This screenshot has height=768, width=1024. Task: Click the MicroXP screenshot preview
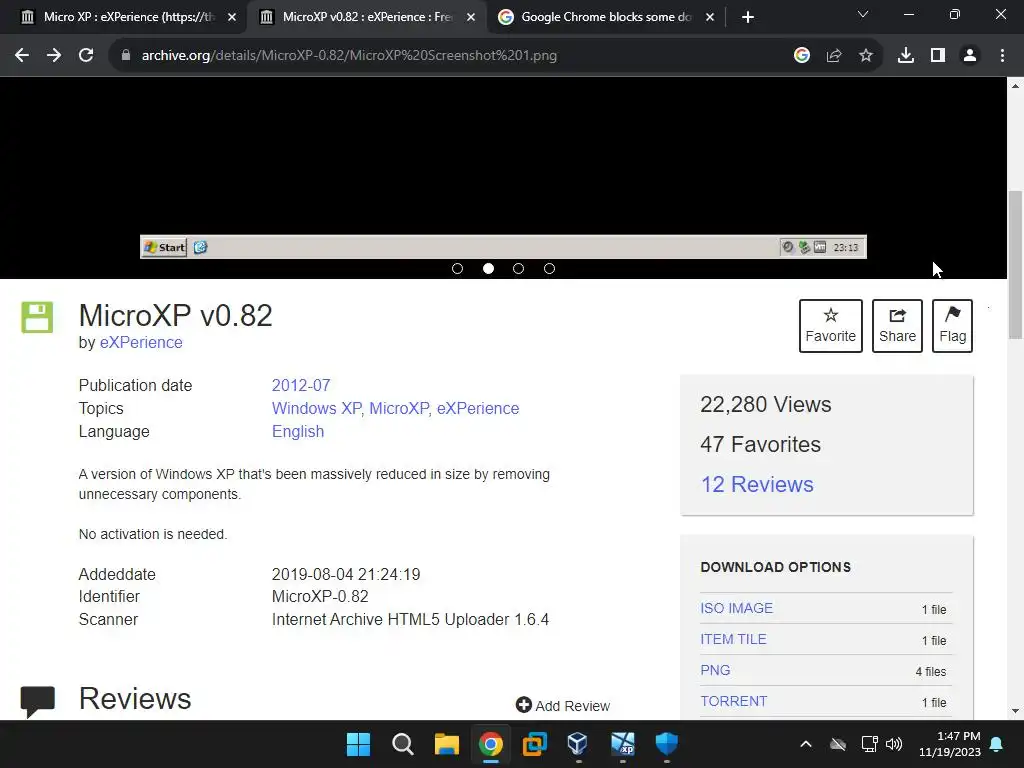(x=504, y=168)
